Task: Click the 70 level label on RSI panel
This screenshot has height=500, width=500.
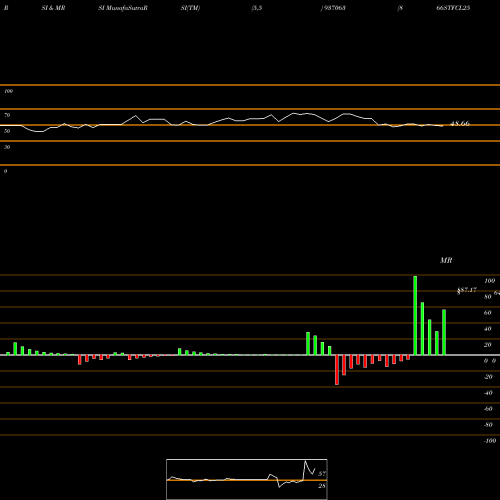Action: click(x=7, y=115)
